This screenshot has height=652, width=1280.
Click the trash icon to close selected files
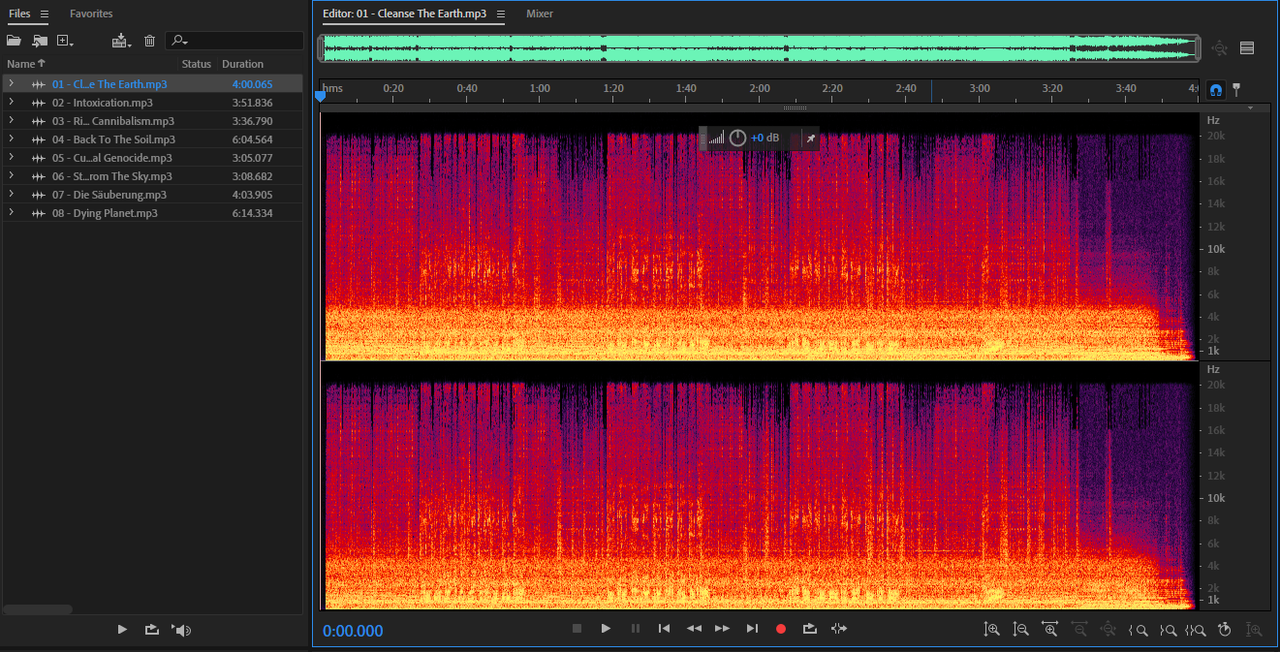point(150,41)
